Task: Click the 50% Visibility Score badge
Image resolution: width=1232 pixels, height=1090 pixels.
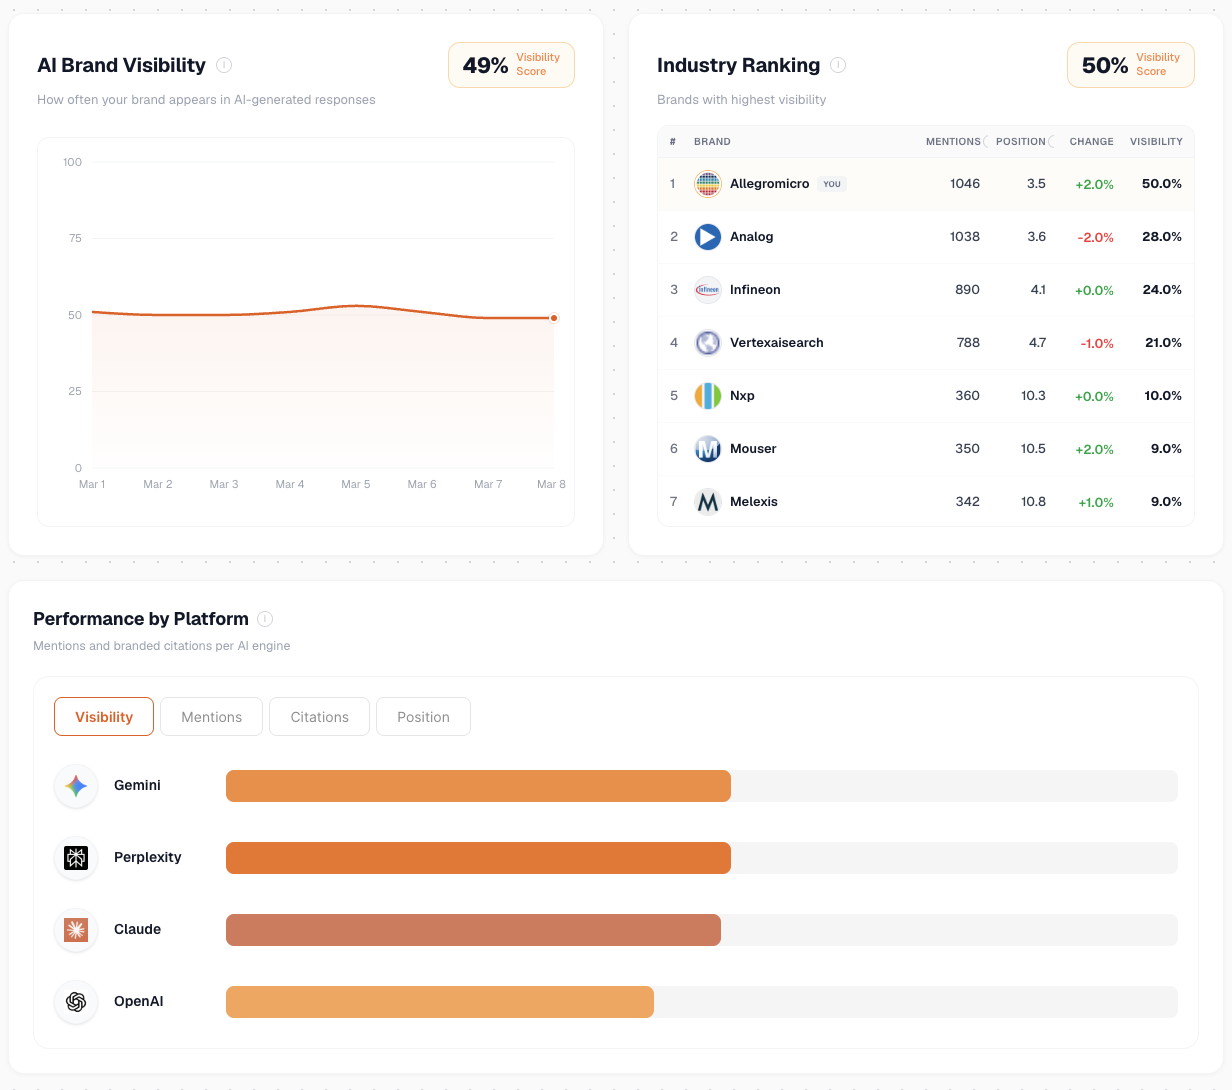Action: (x=1131, y=64)
